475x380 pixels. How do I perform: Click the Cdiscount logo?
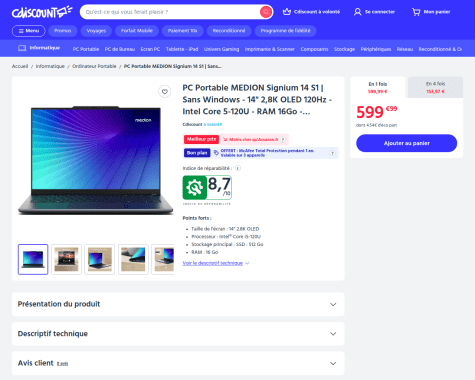pos(42,12)
